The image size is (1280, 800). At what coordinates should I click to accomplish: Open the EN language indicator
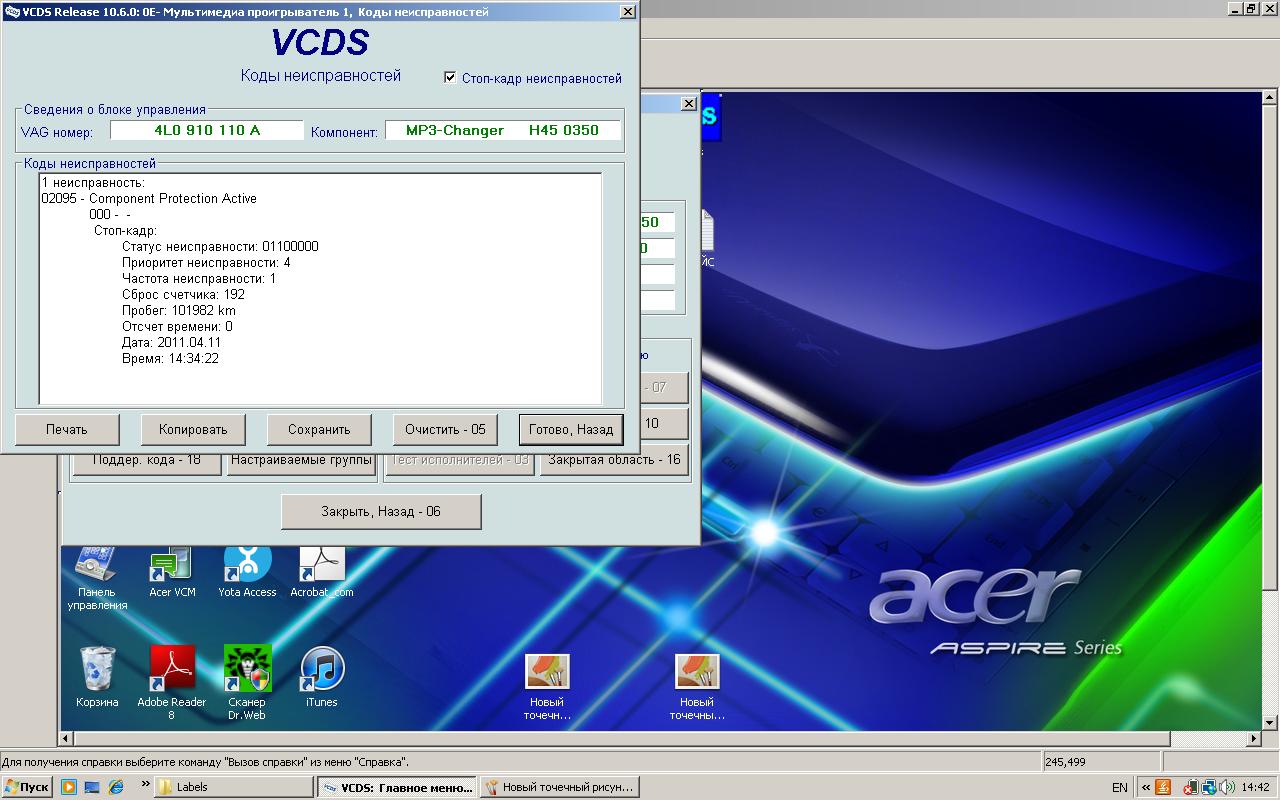pyautogui.click(x=1119, y=787)
